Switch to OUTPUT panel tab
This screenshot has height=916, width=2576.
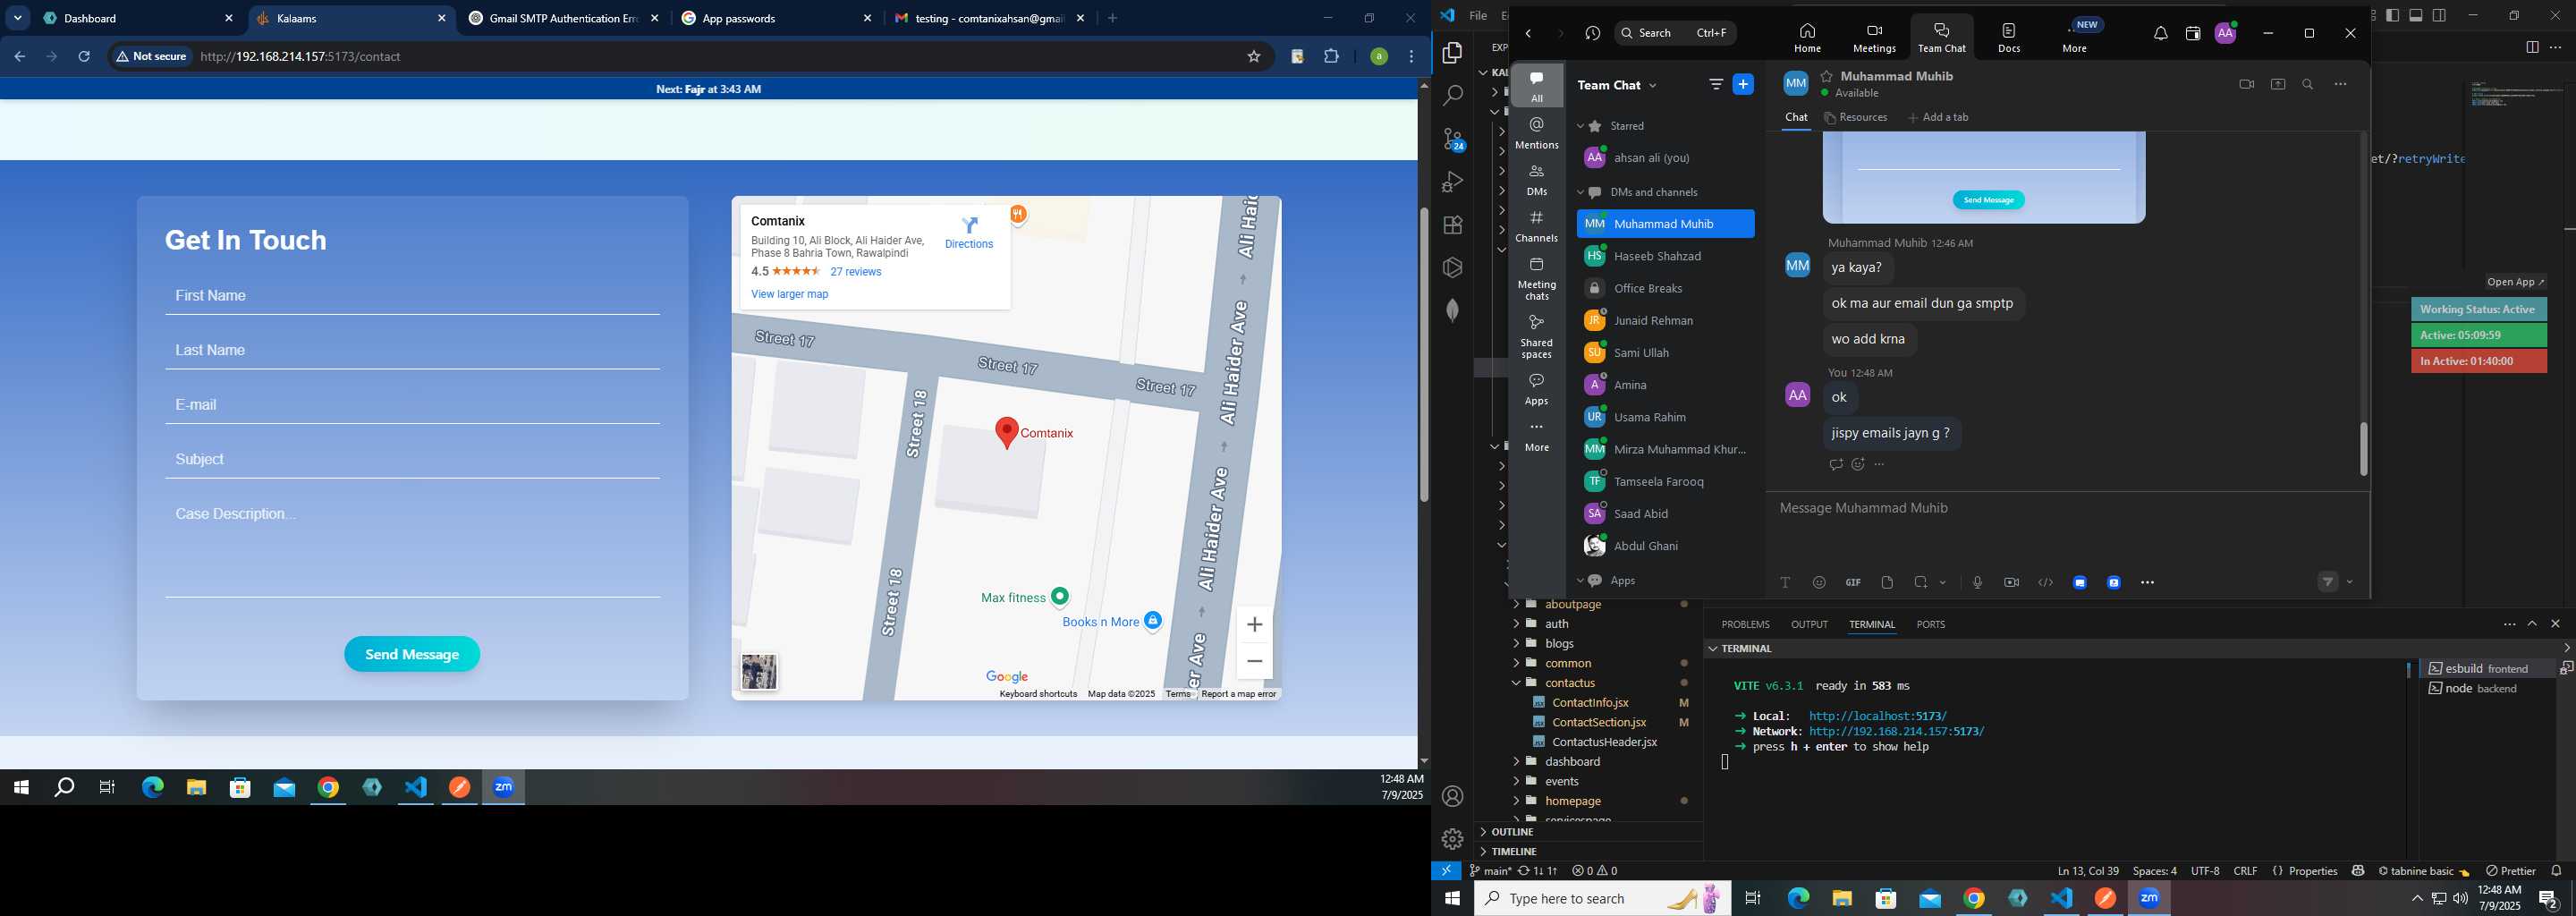(1809, 625)
